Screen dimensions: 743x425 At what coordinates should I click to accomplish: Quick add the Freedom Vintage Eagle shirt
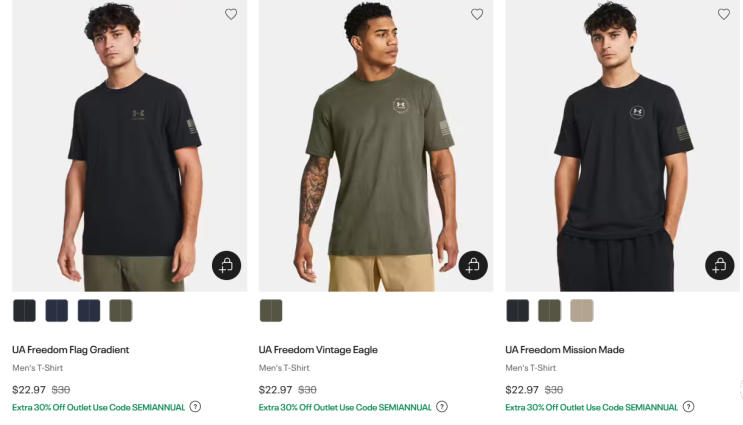[x=473, y=265]
